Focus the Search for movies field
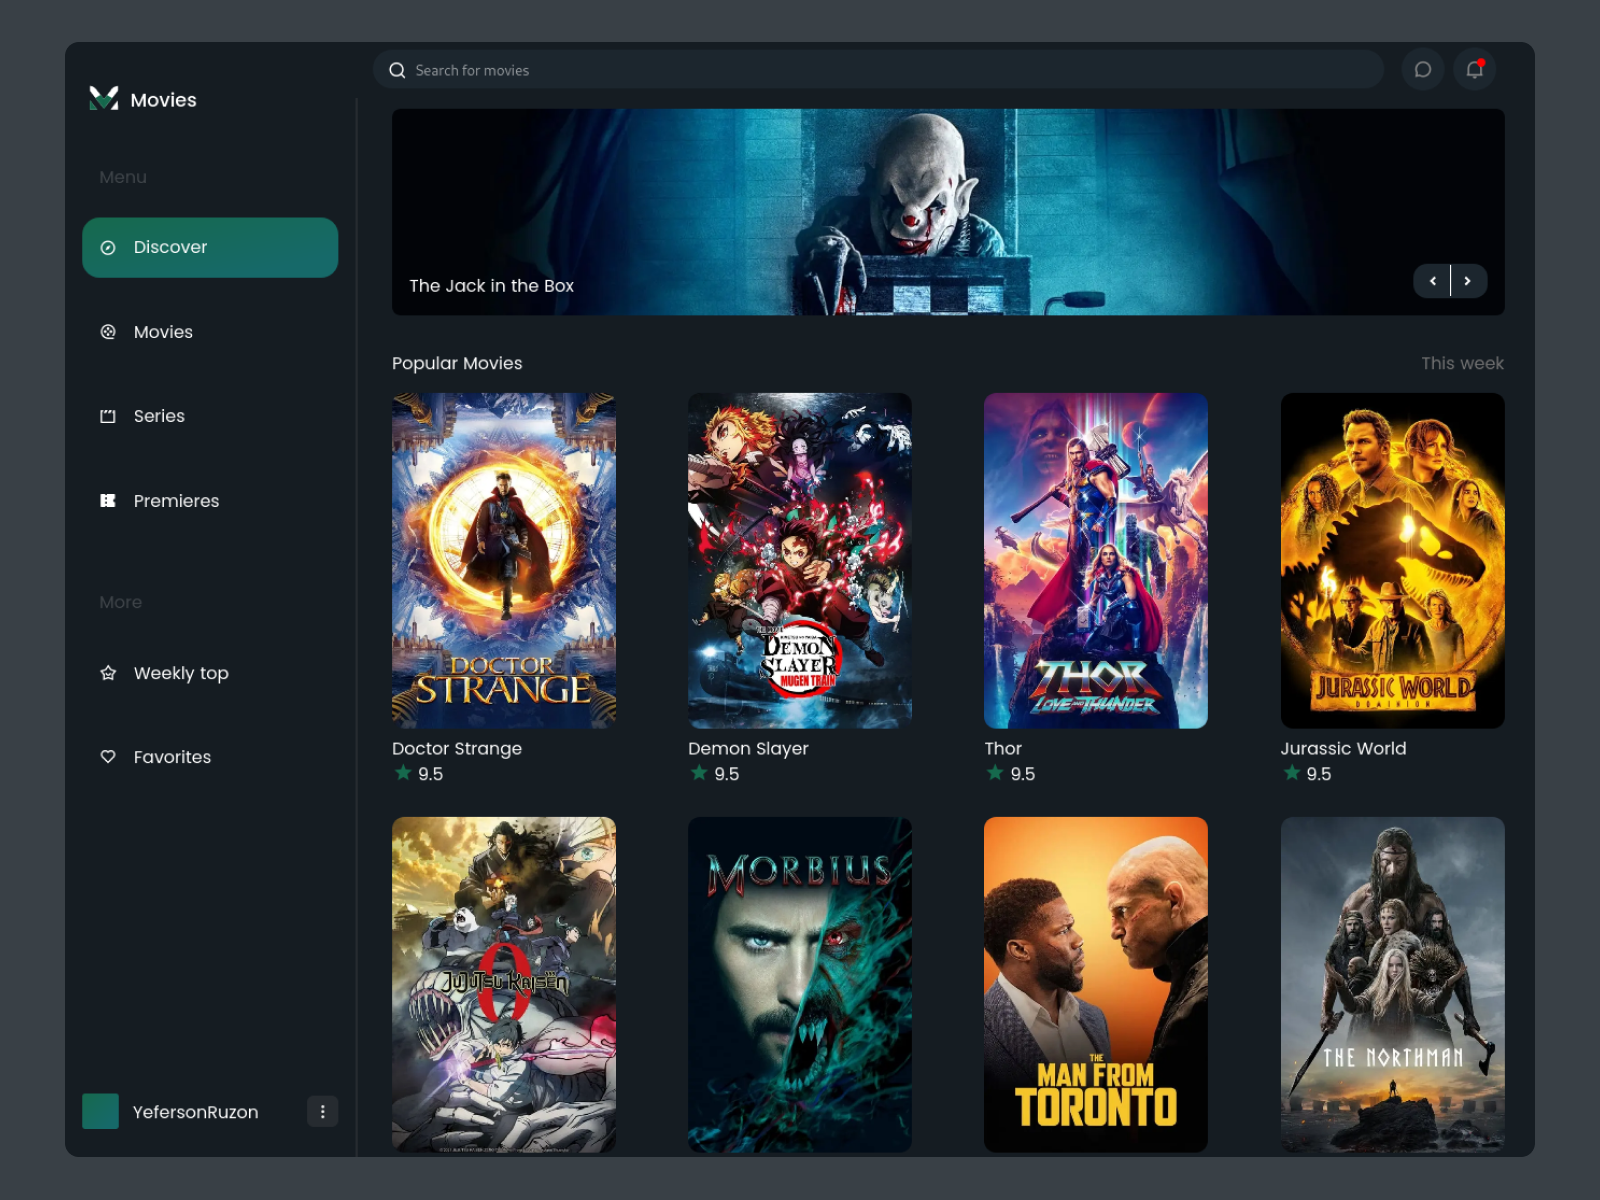 pos(878,70)
